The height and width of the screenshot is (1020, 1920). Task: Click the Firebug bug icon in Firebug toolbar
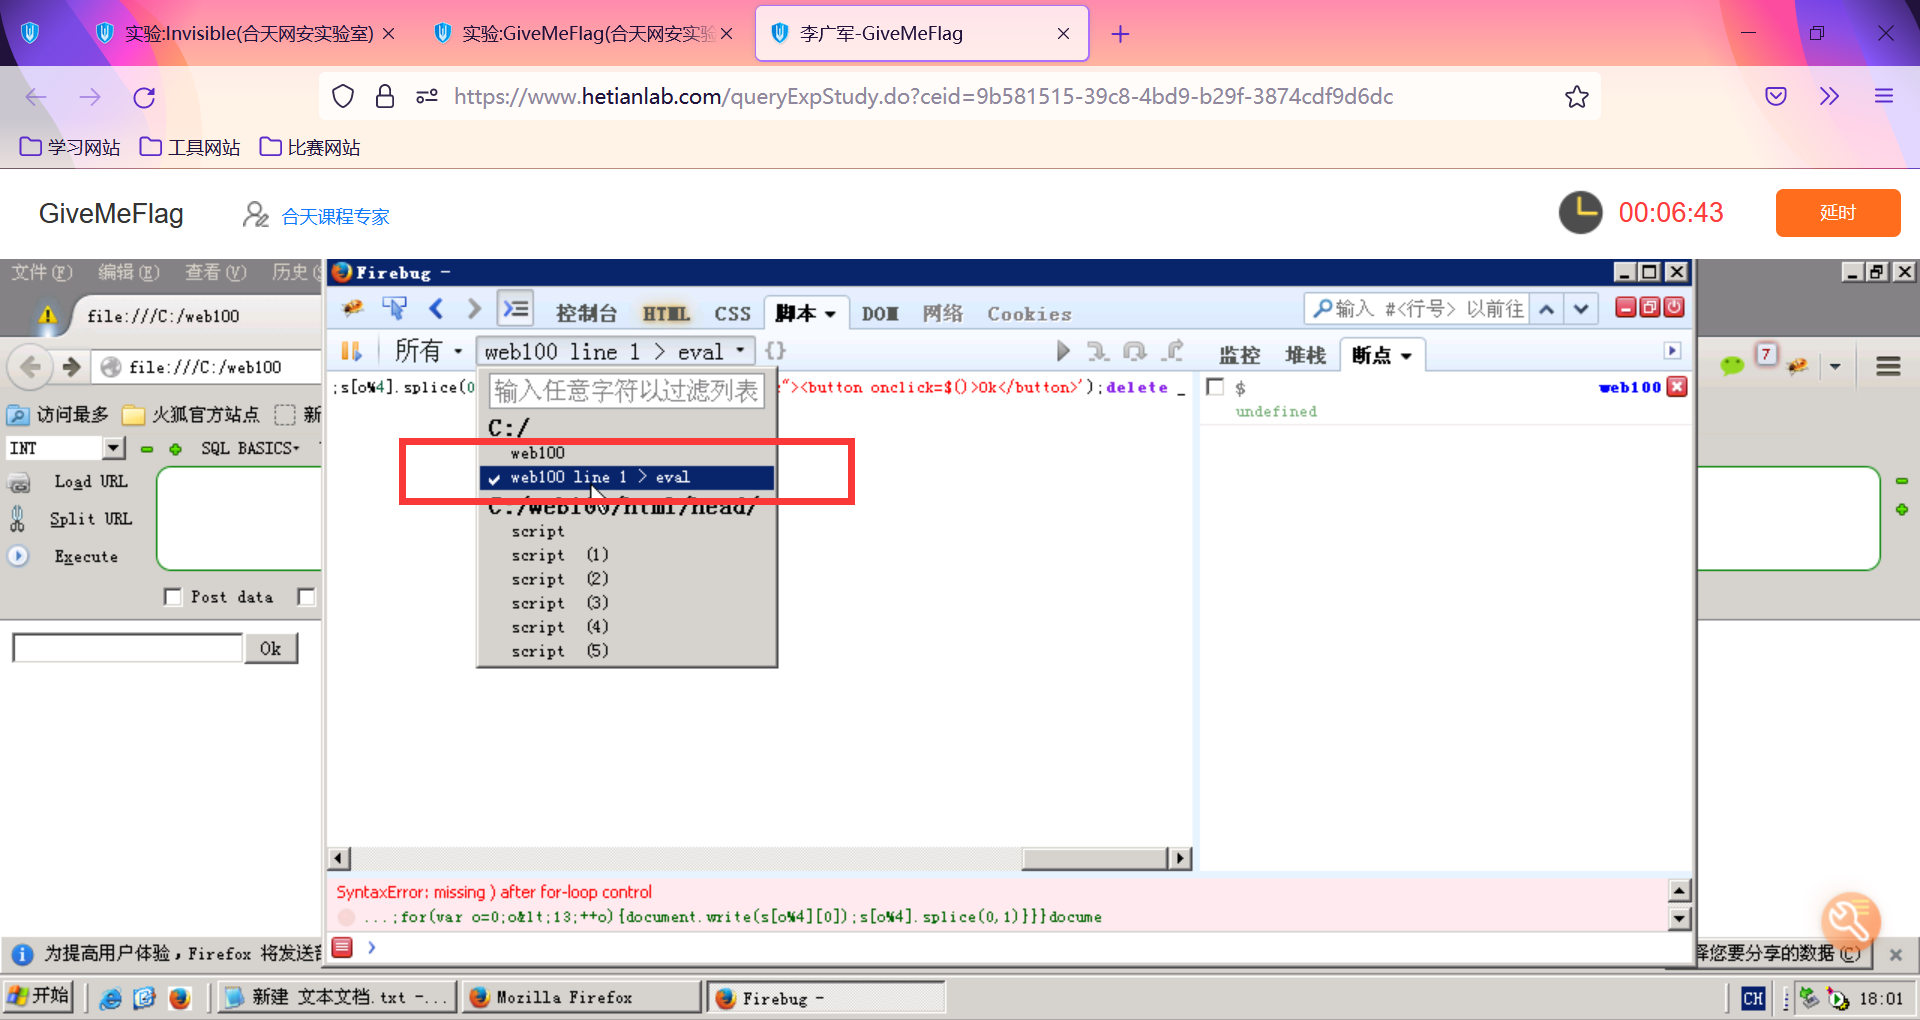(352, 309)
